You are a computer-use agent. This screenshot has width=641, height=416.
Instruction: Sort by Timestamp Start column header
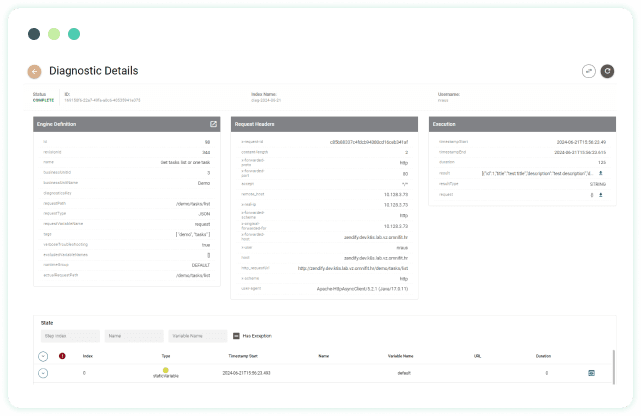243,355
